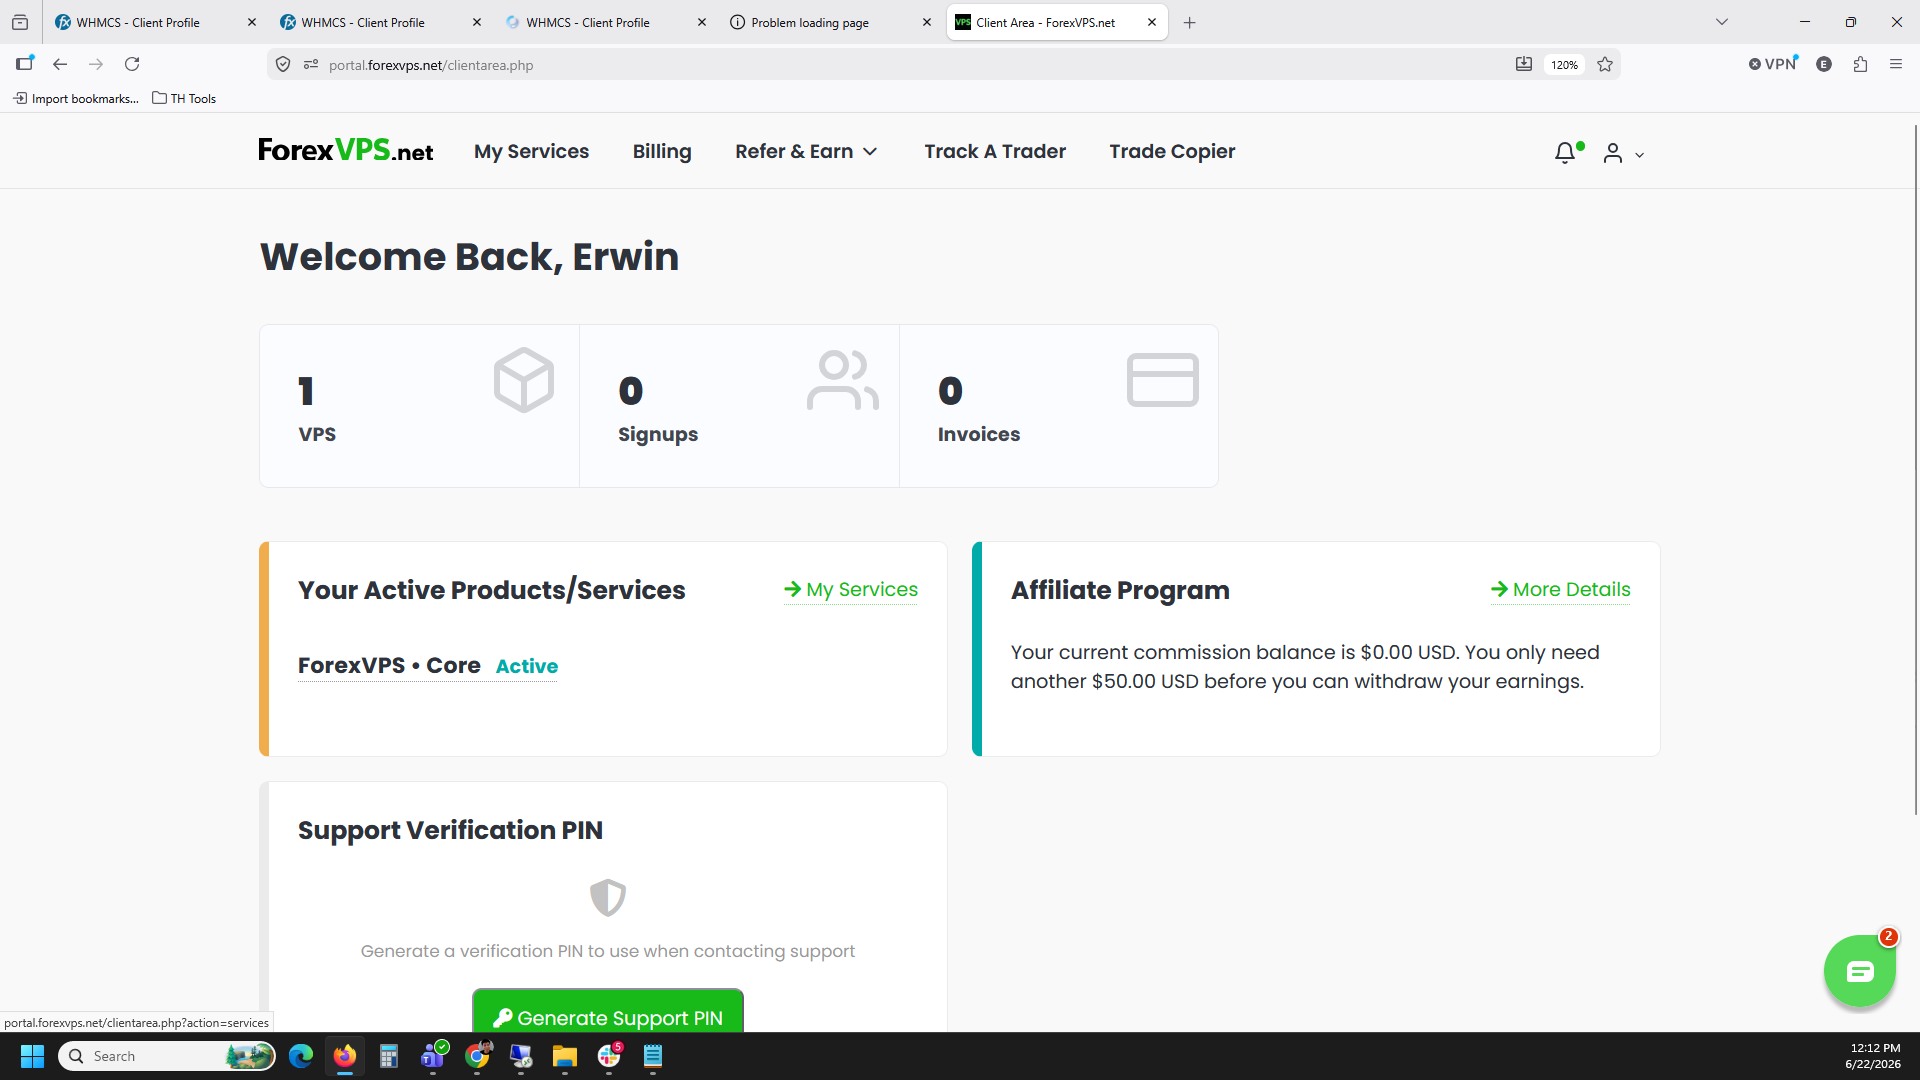Click the Windows taskbar Search box
This screenshot has height=1080, width=1920.
point(167,1056)
